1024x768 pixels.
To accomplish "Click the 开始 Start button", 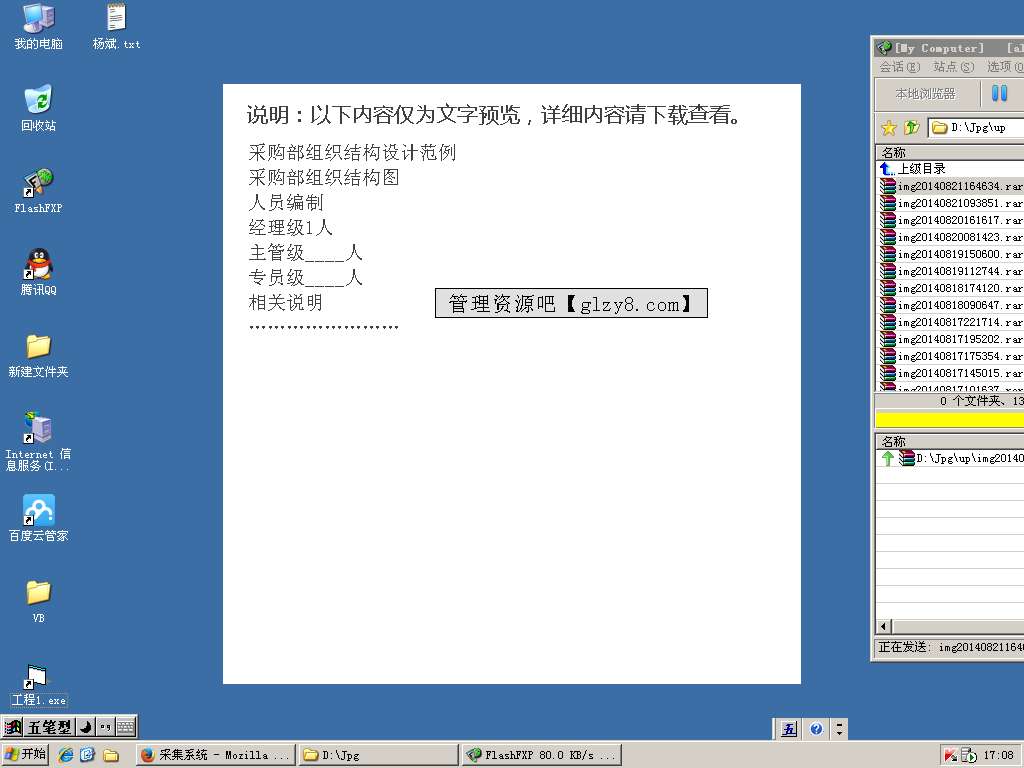I will pyautogui.click(x=26, y=754).
